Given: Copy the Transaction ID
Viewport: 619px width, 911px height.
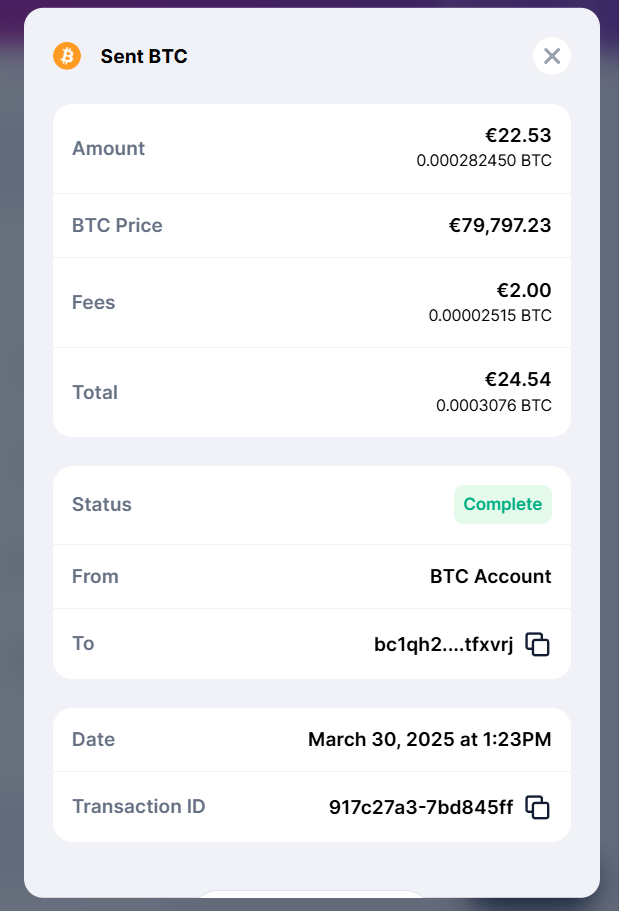Looking at the screenshot, I should point(538,807).
